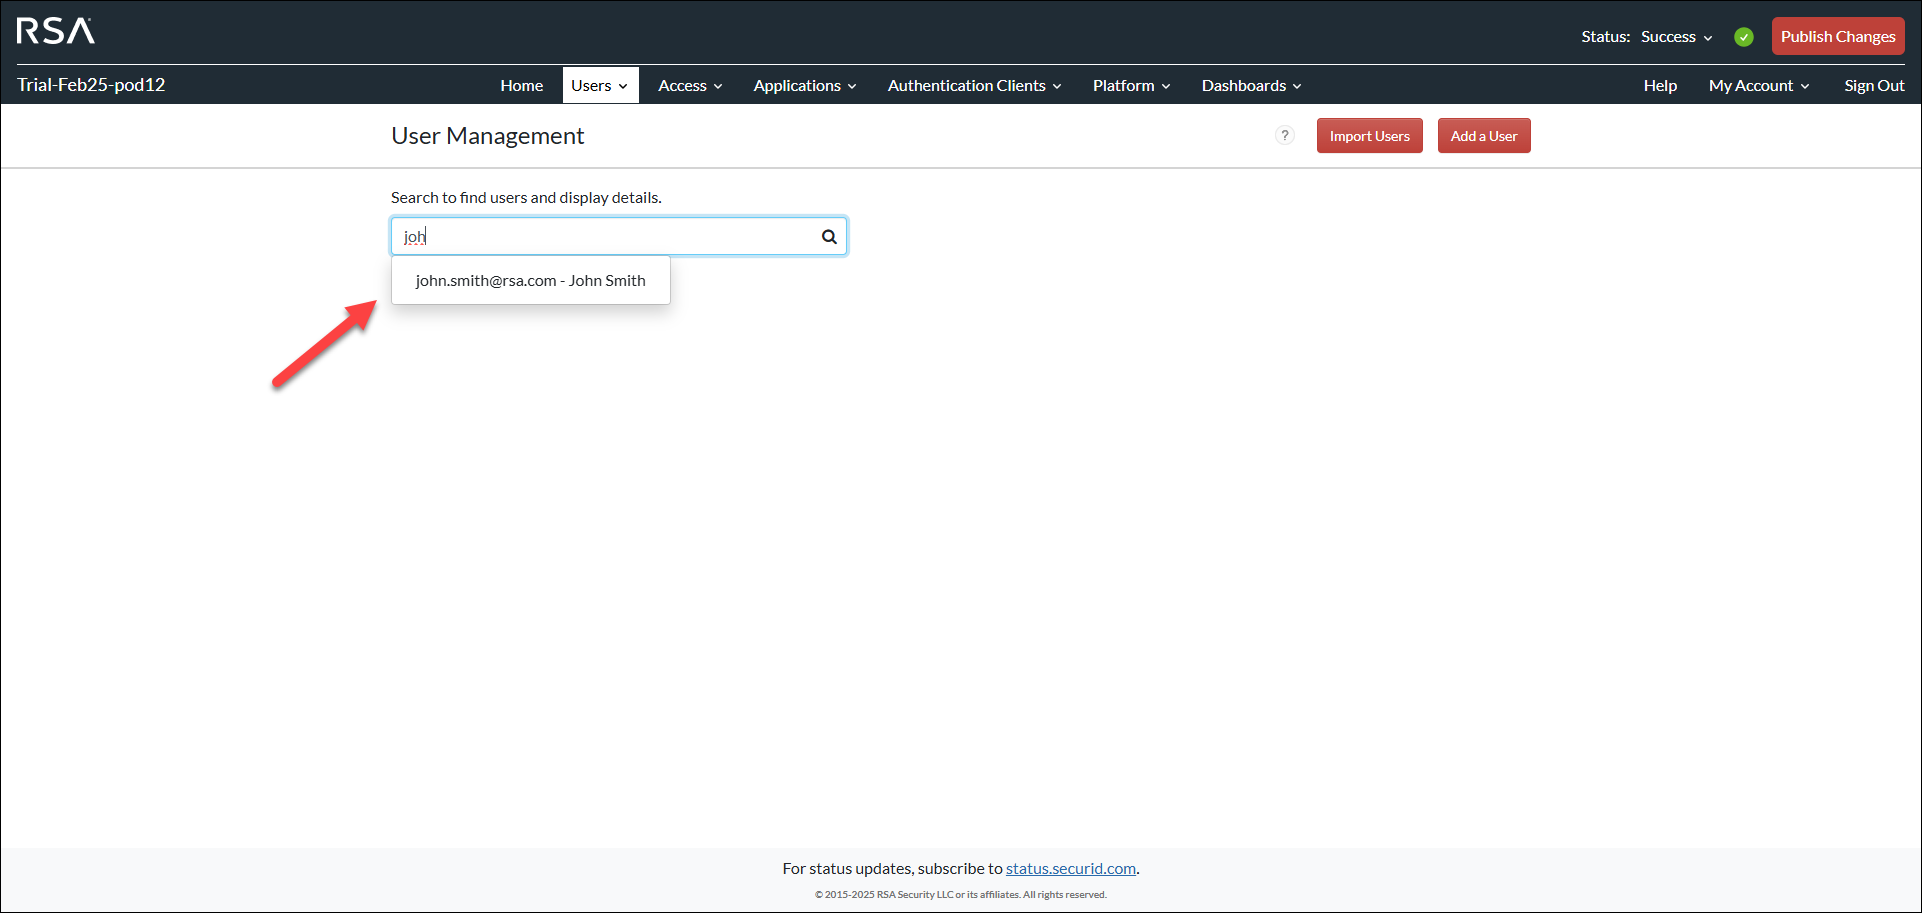Expand the Dashboards menu

1250,86
